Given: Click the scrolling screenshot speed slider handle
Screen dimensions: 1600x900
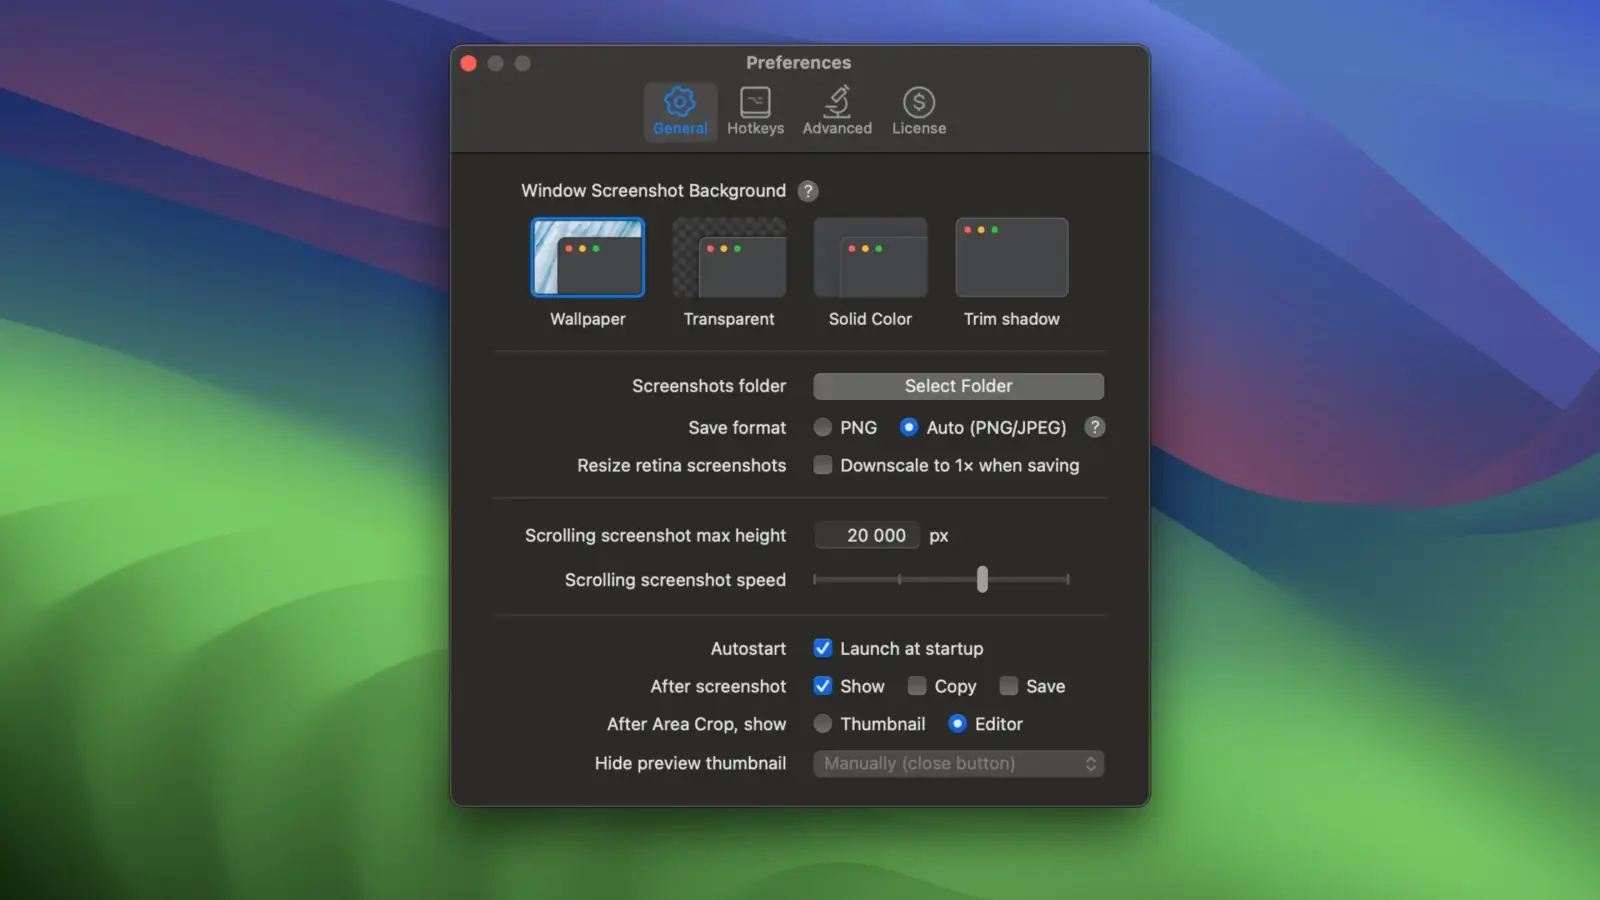Looking at the screenshot, I should point(982,580).
